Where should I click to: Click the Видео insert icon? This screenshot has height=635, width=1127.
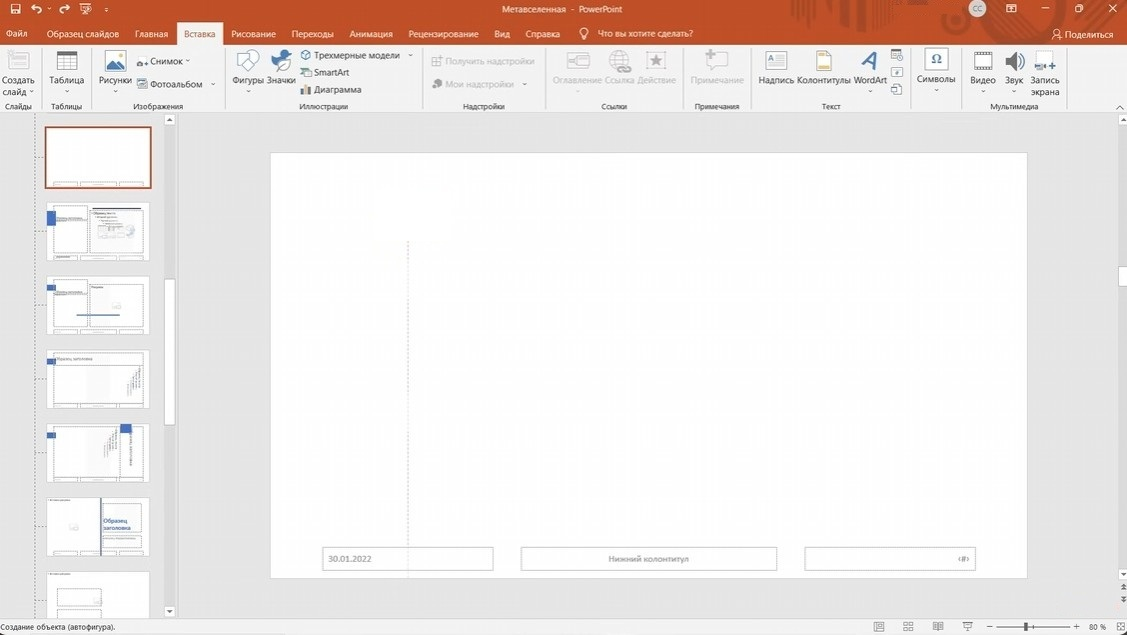click(983, 70)
